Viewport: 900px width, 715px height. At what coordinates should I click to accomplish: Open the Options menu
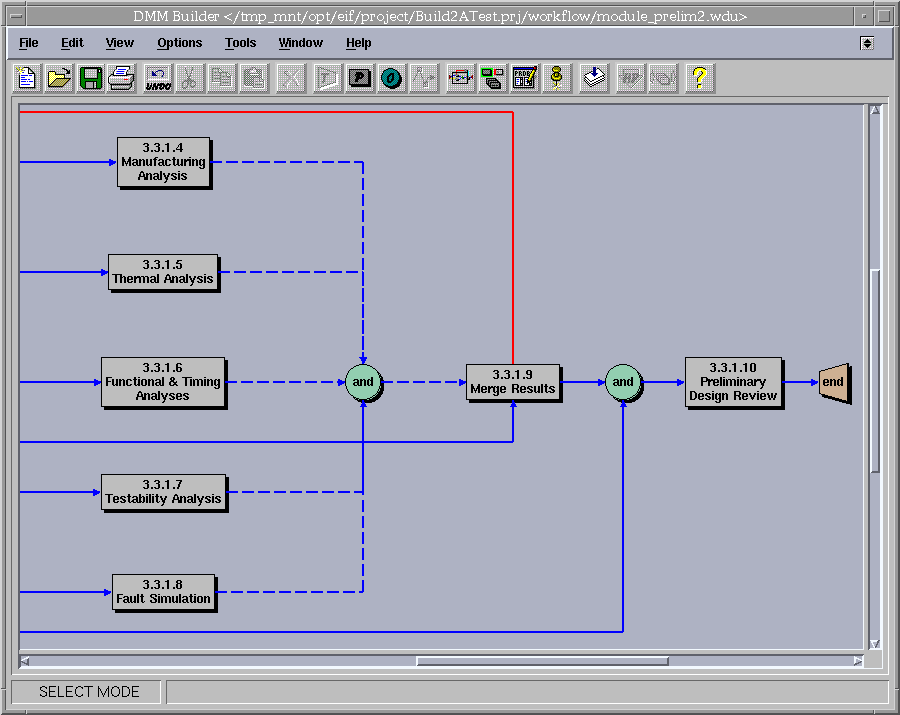(x=179, y=43)
